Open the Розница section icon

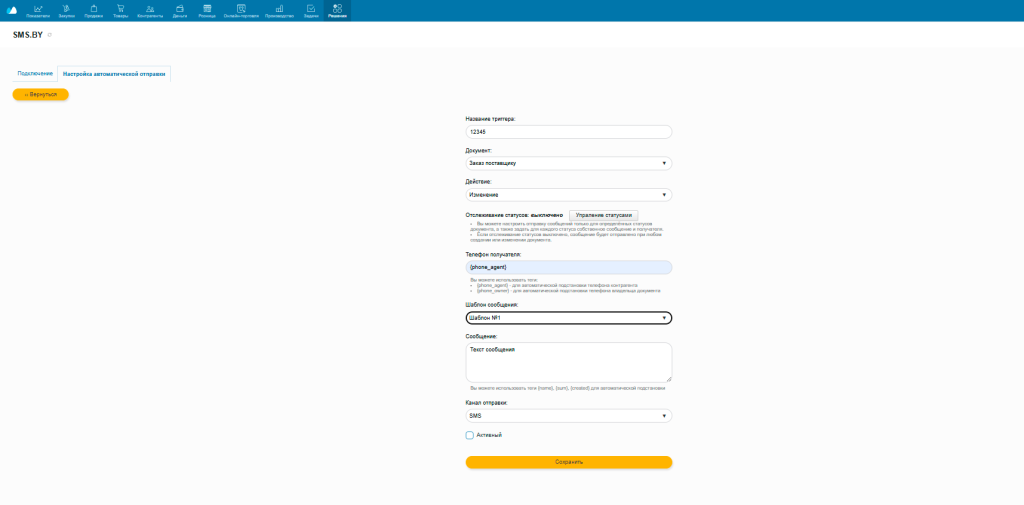point(207,10)
